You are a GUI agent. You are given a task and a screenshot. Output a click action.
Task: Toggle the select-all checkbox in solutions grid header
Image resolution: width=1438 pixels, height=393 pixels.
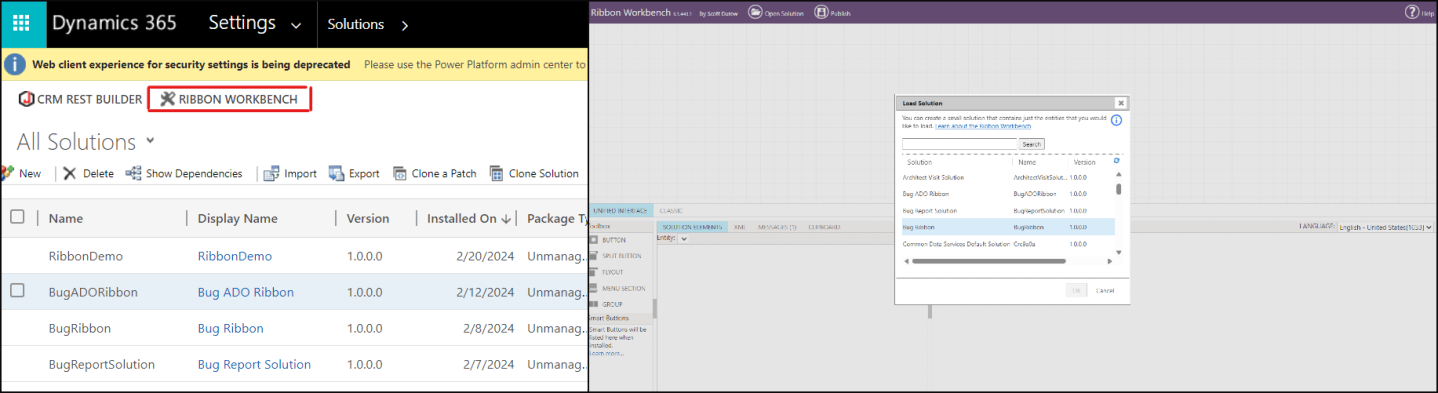click(17, 217)
